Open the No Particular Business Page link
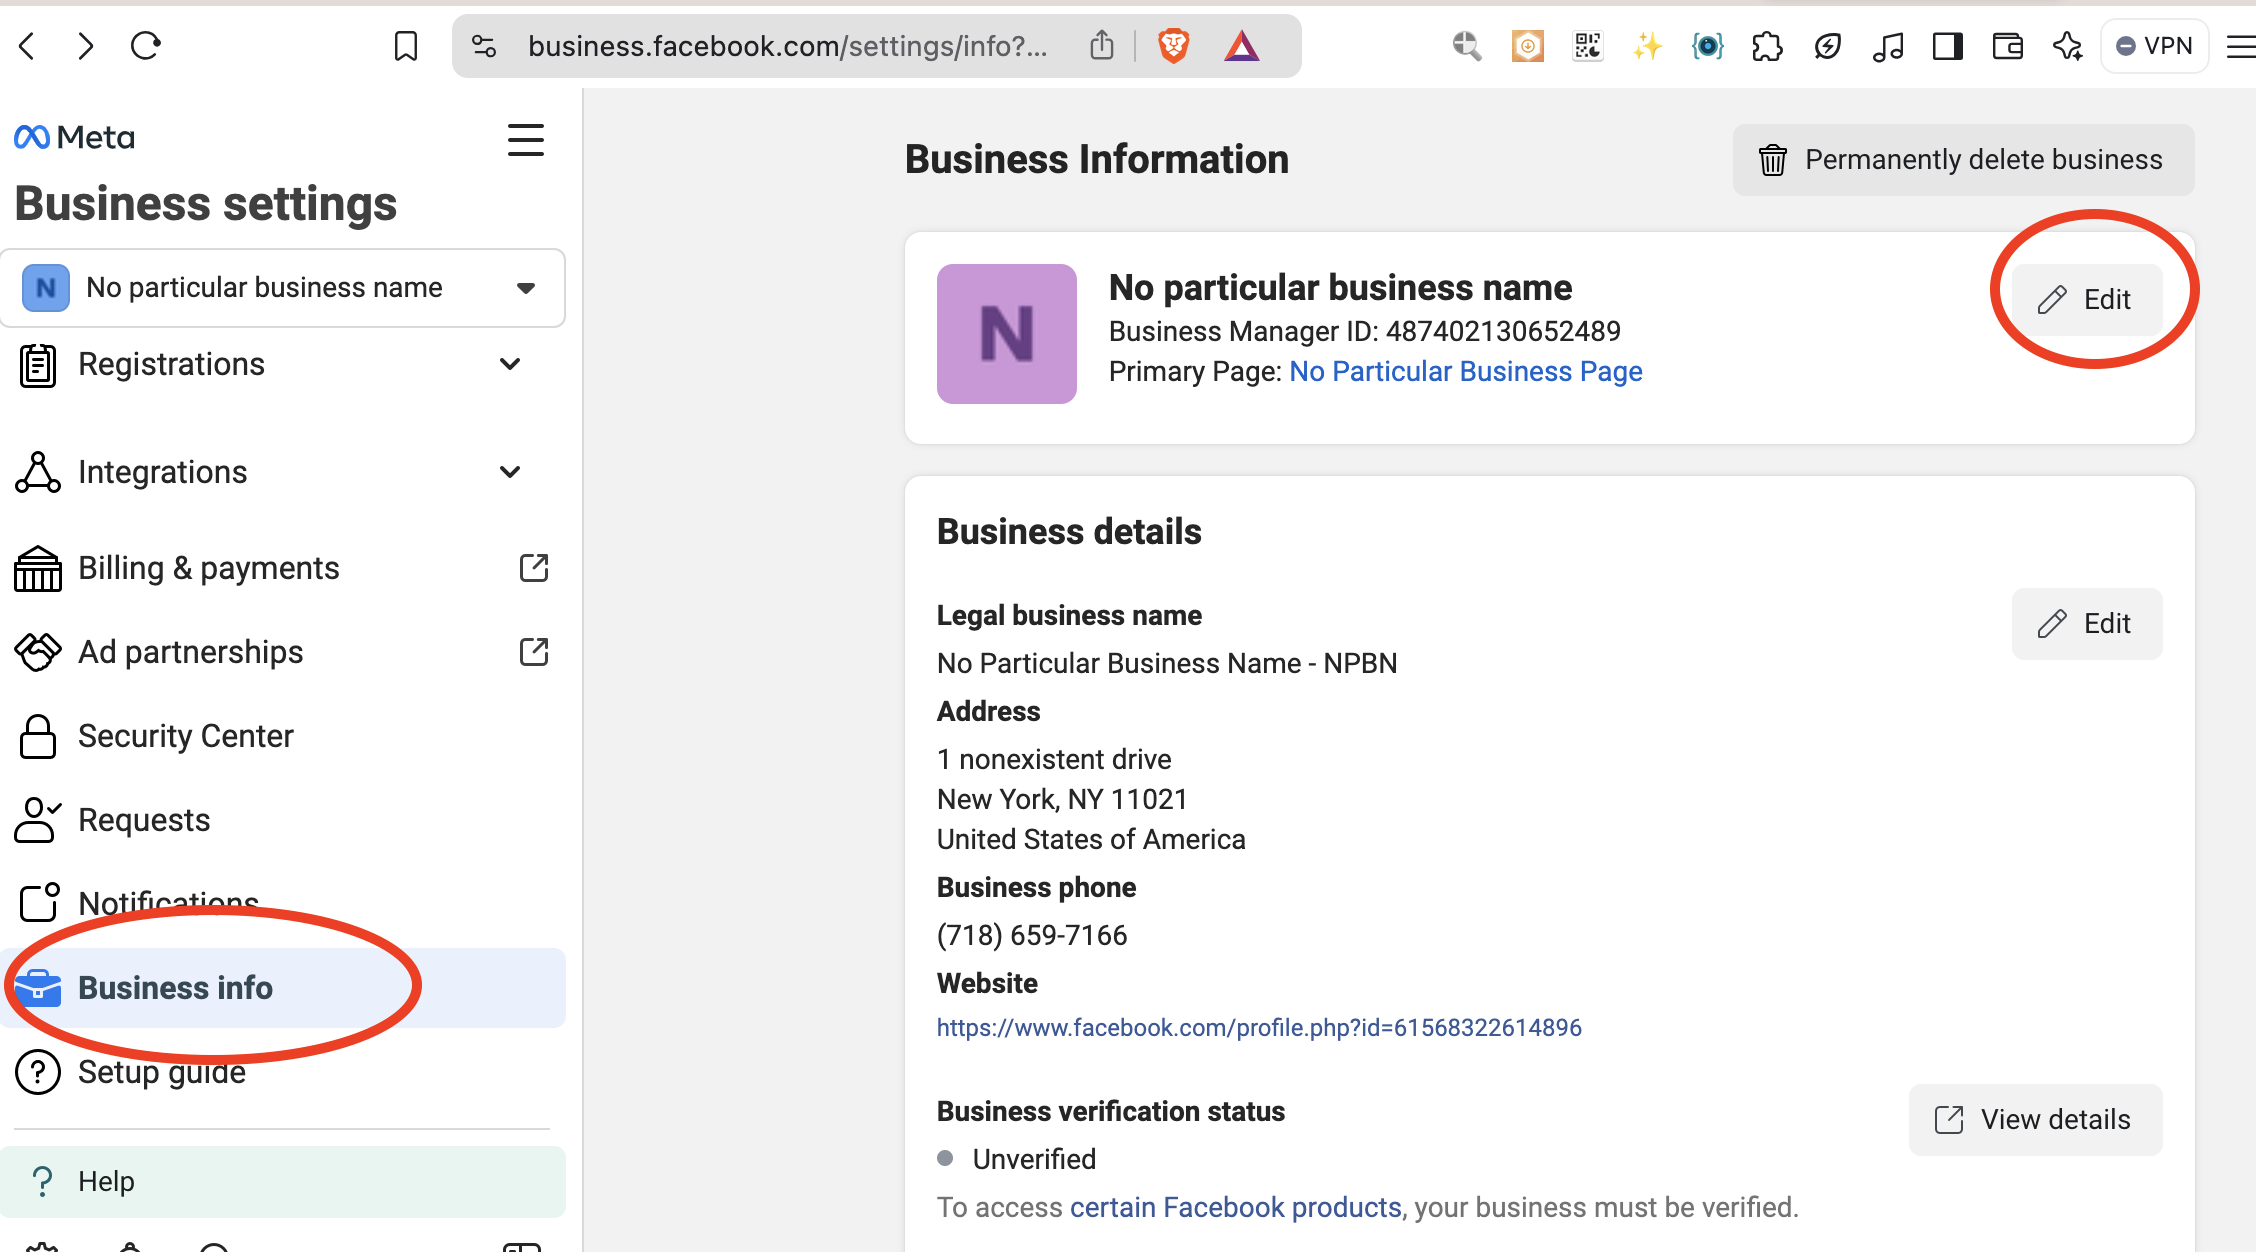 click(1465, 372)
